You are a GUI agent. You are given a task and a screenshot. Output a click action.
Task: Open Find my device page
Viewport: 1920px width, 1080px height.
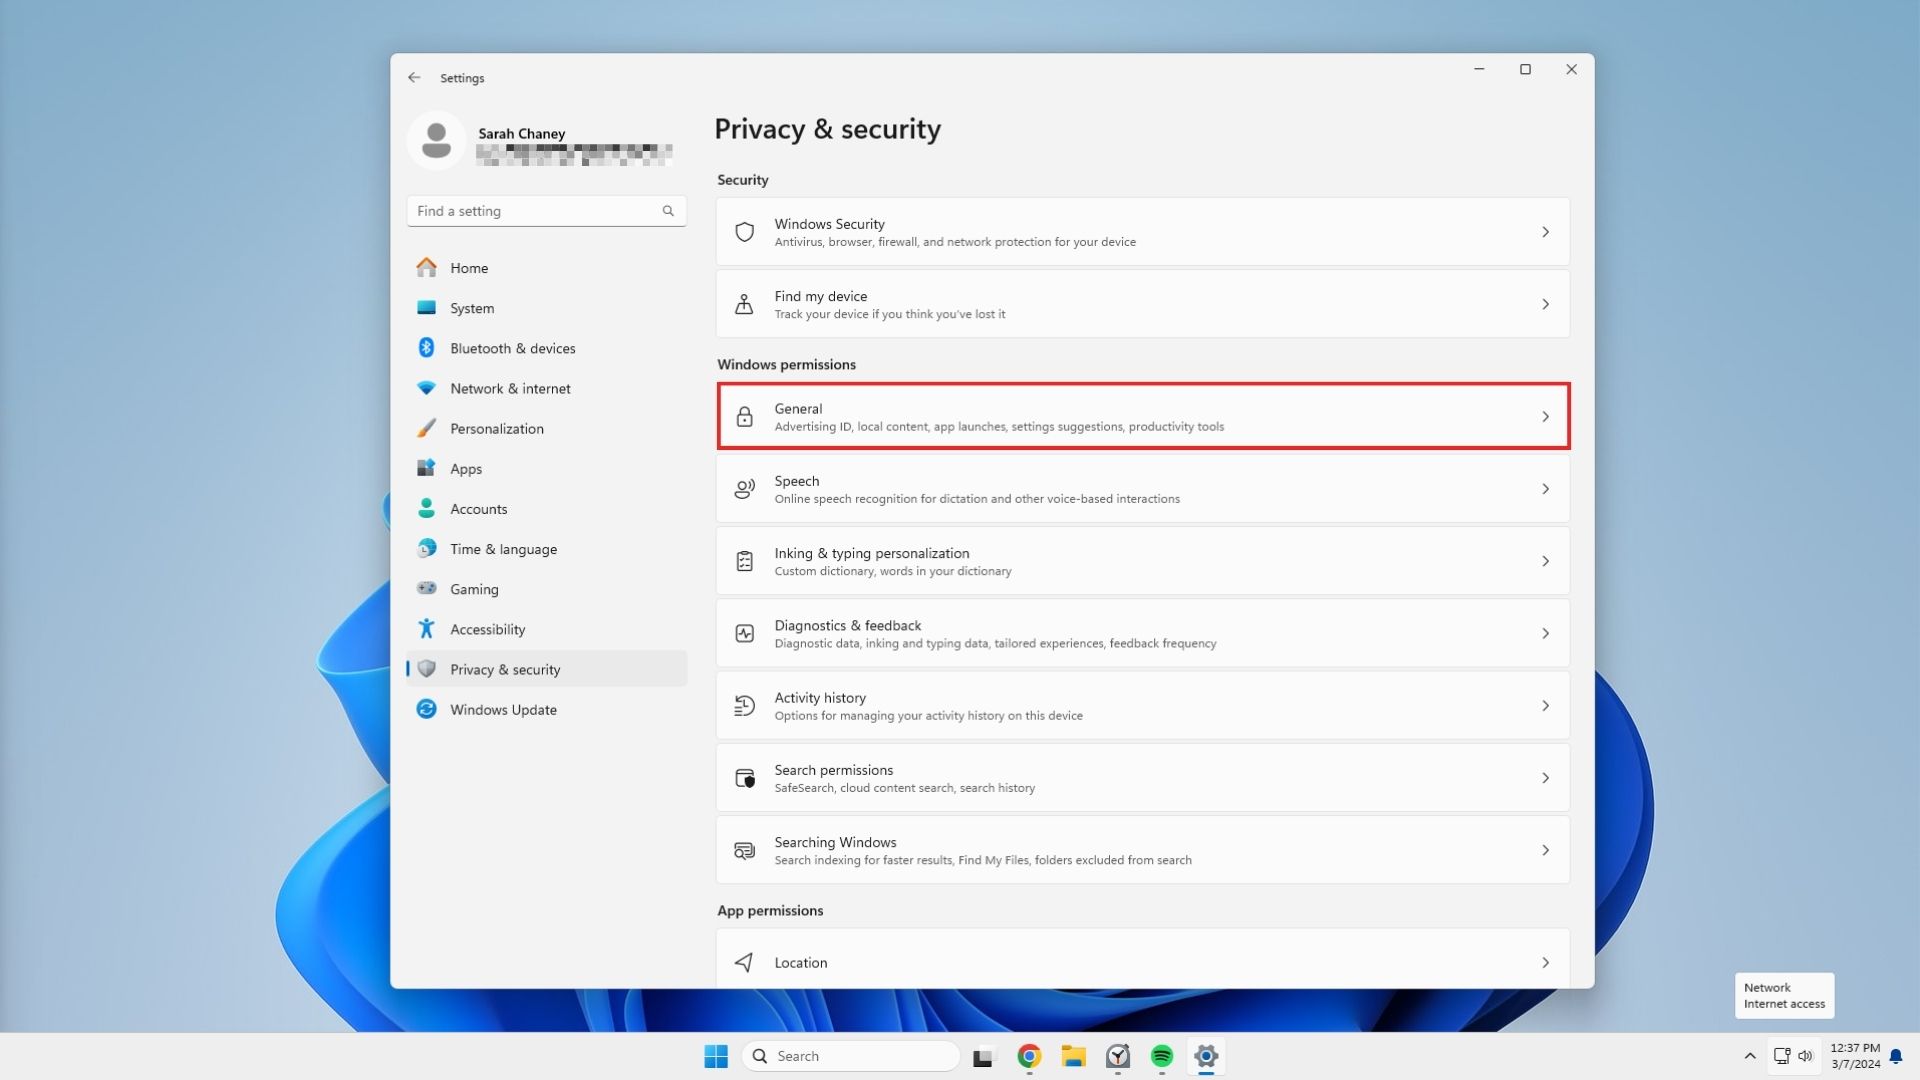pos(1143,304)
